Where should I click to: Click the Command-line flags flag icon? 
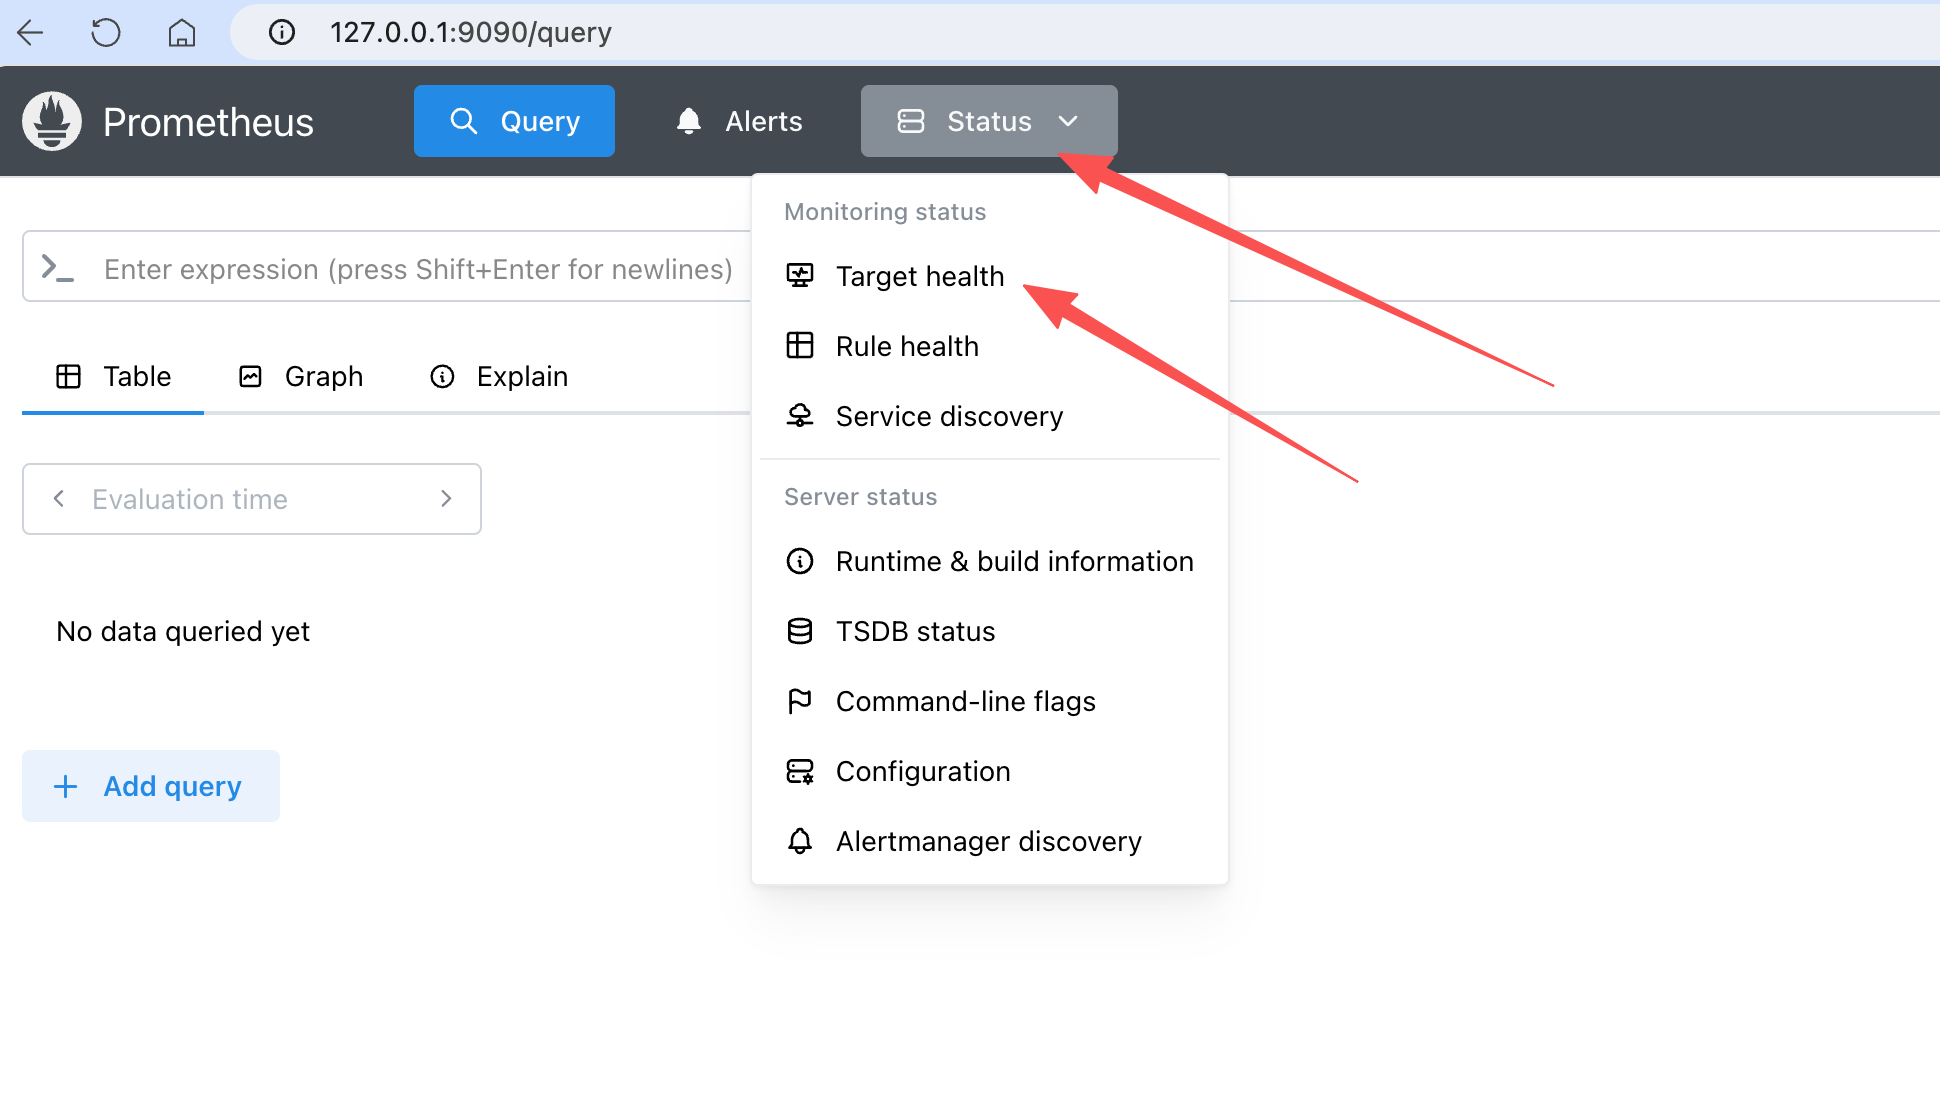pos(800,701)
